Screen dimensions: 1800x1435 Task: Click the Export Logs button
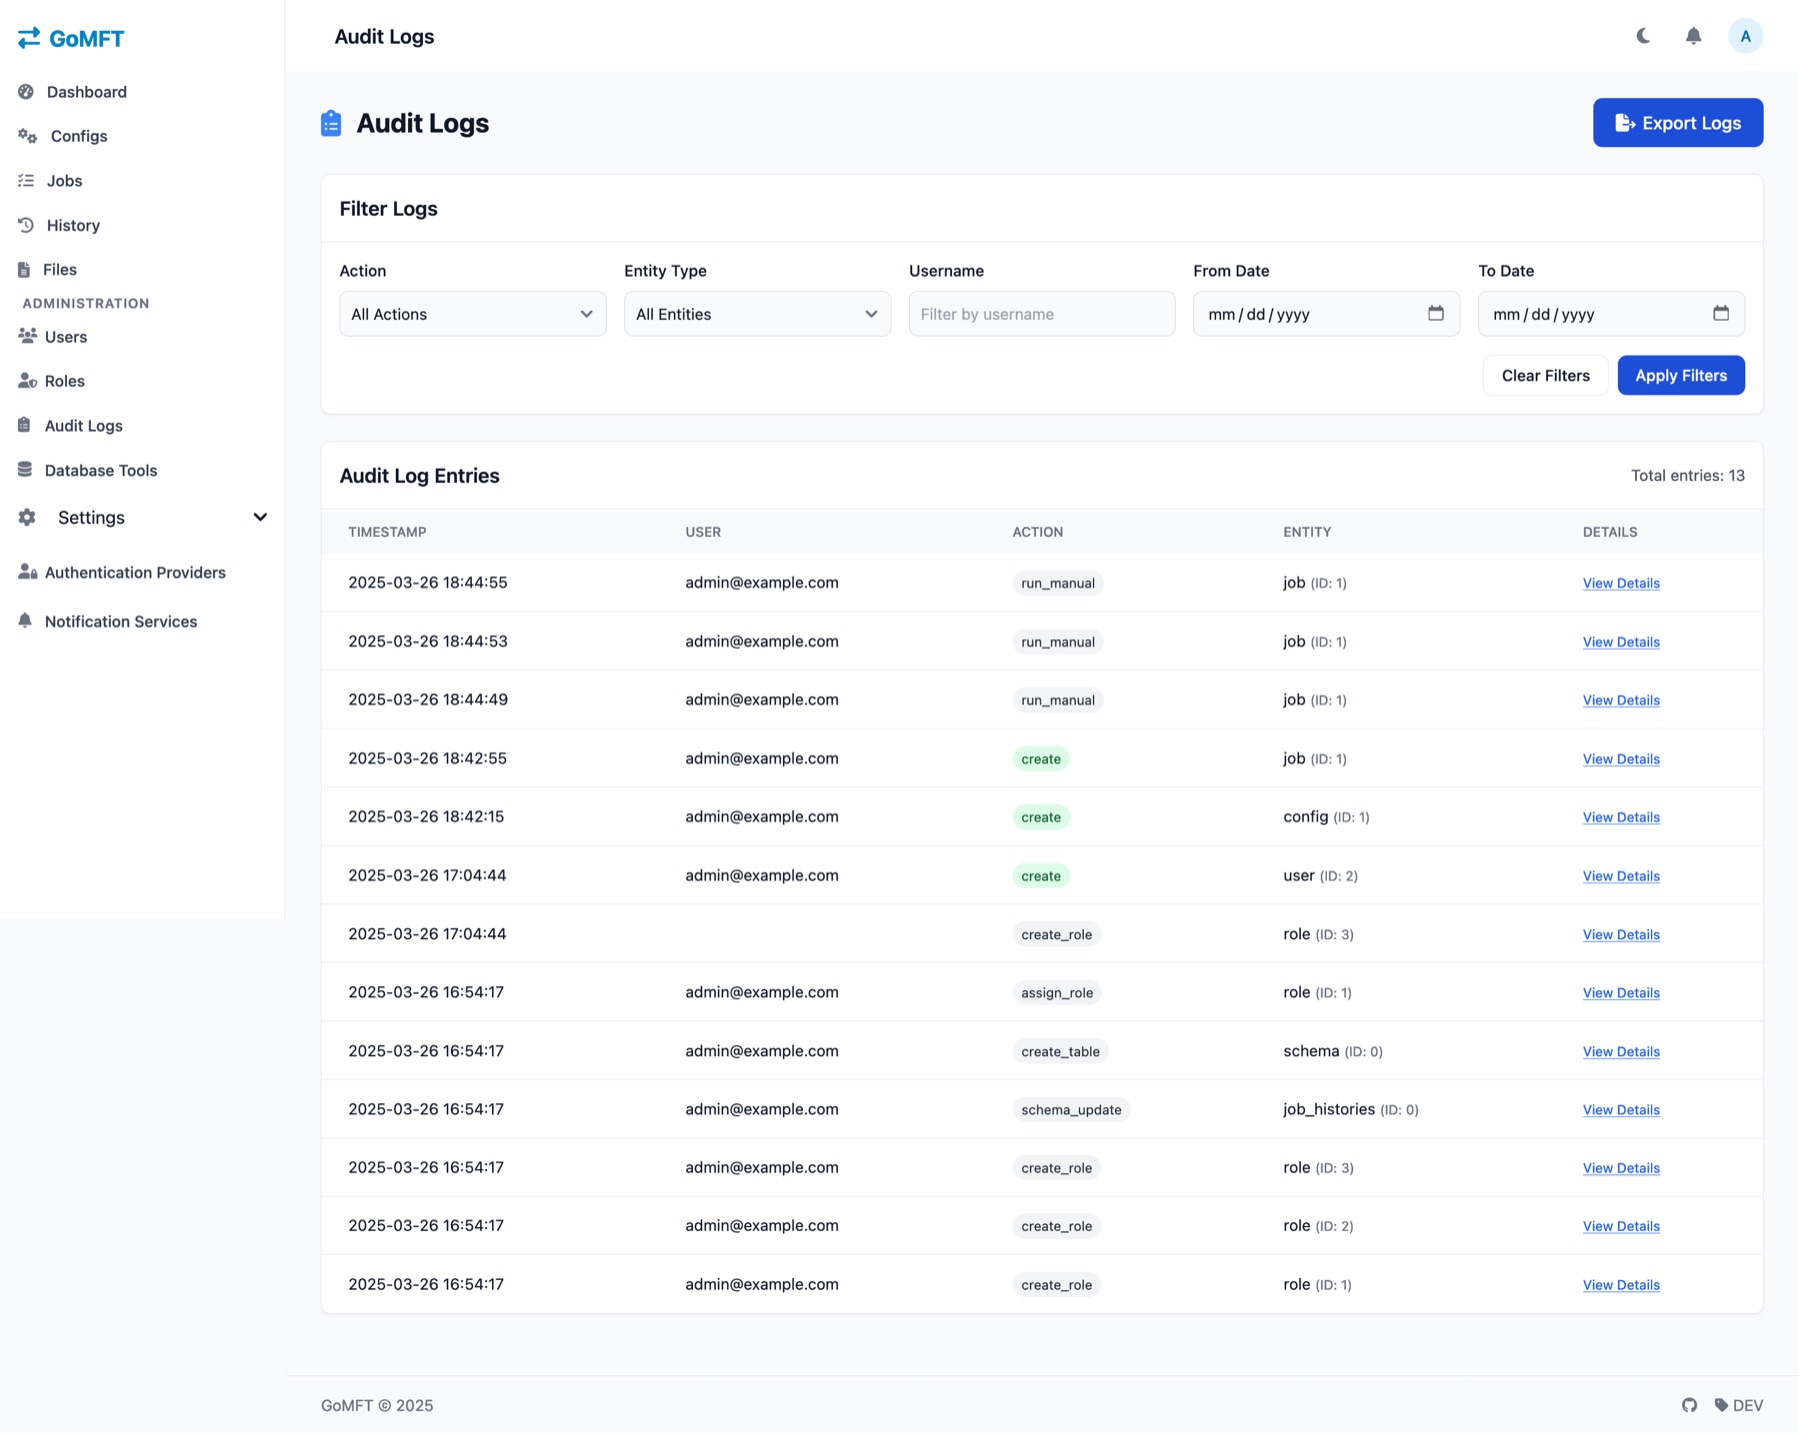[x=1677, y=123]
